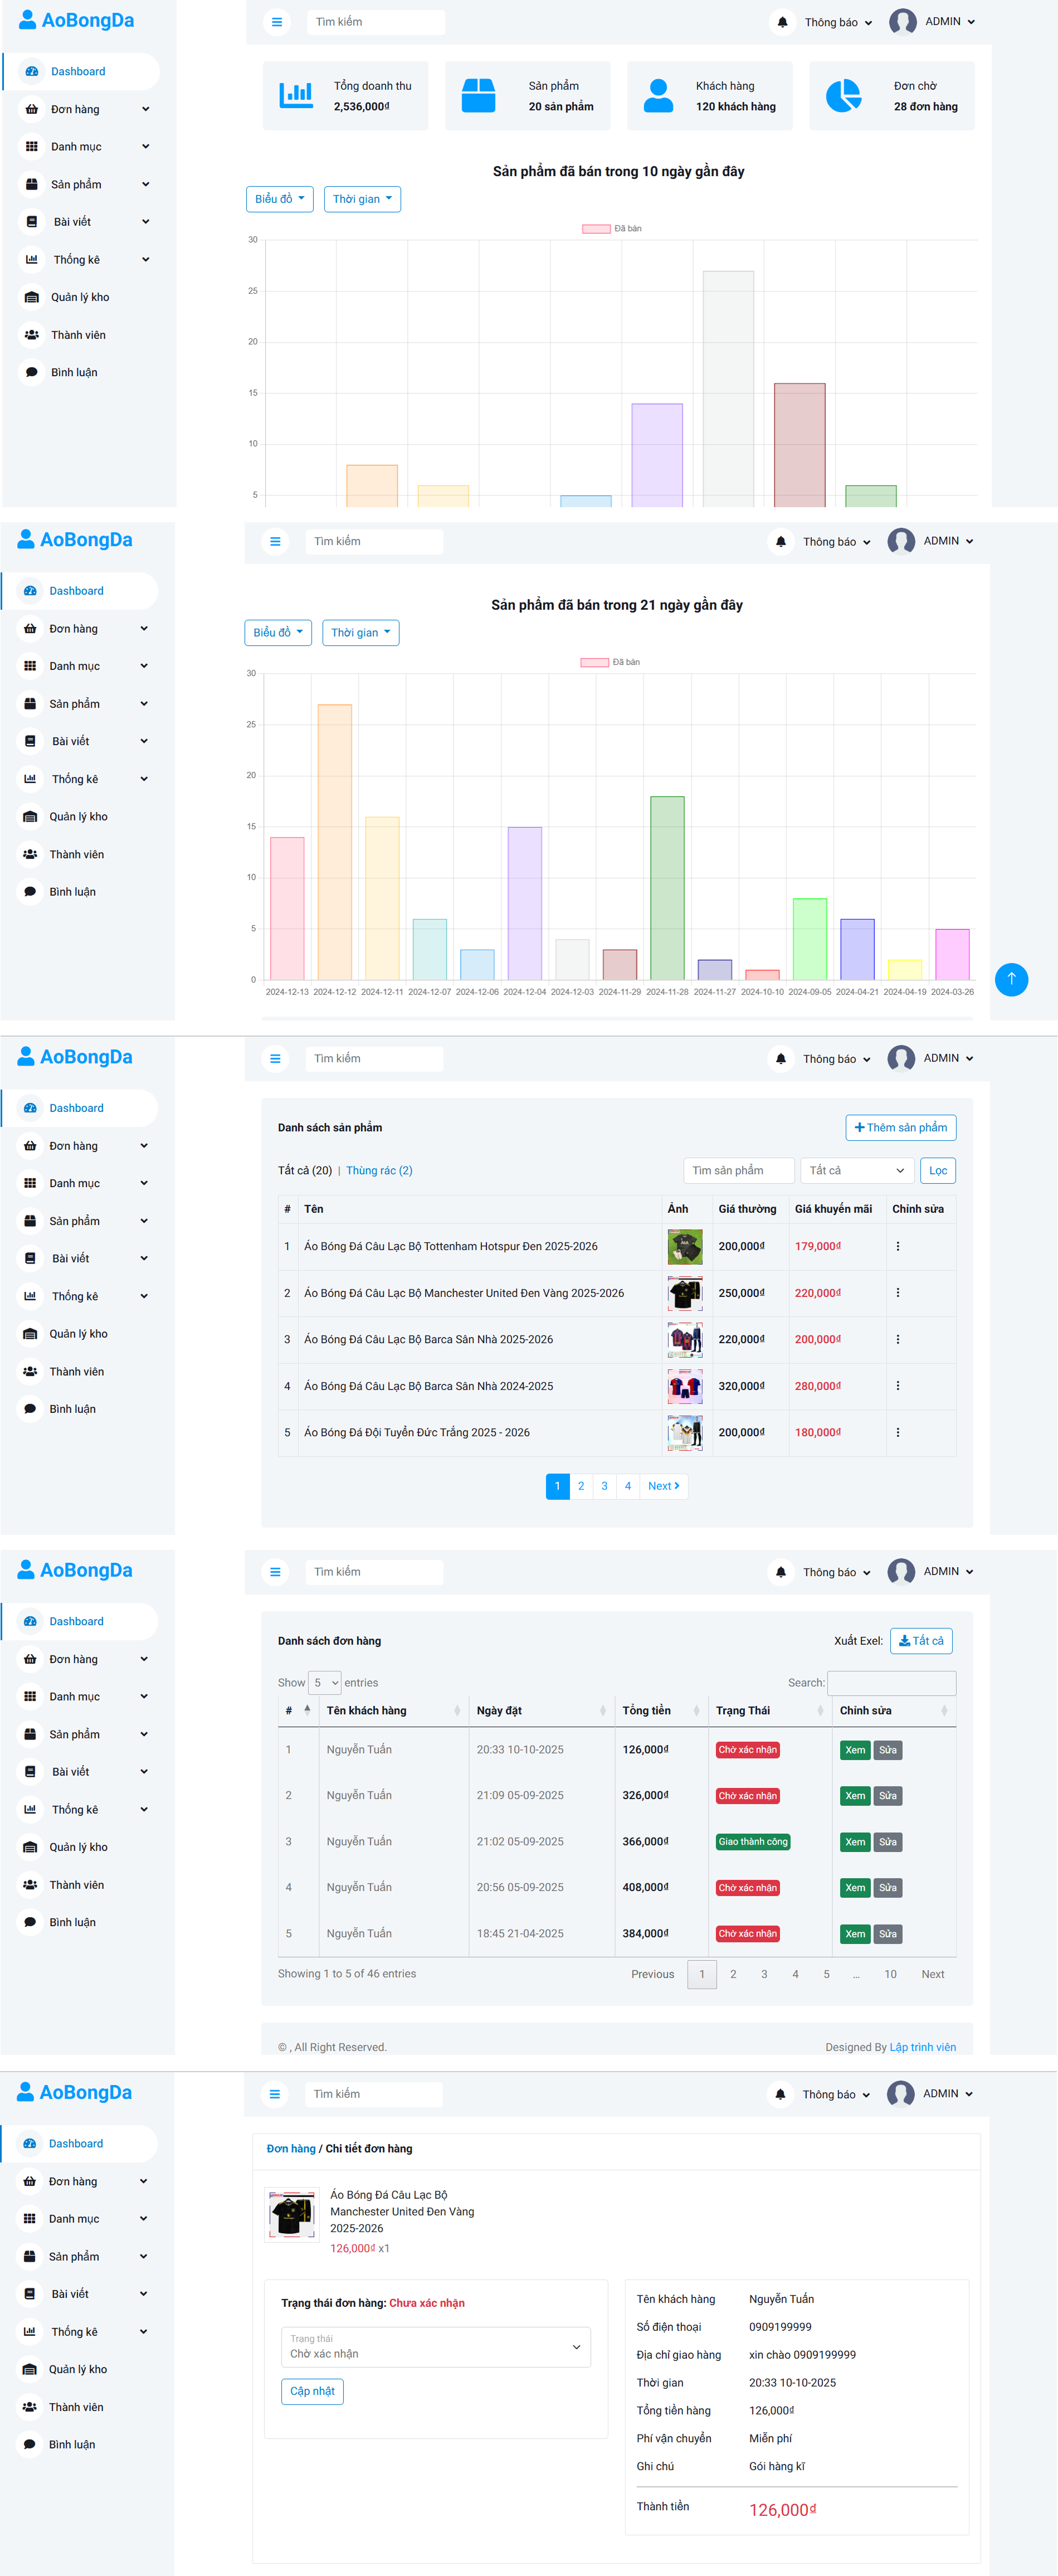Click the bar chart icon in Tổng doanh thu card
Viewport: 1058px width, 2576px height.
click(296, 96)
